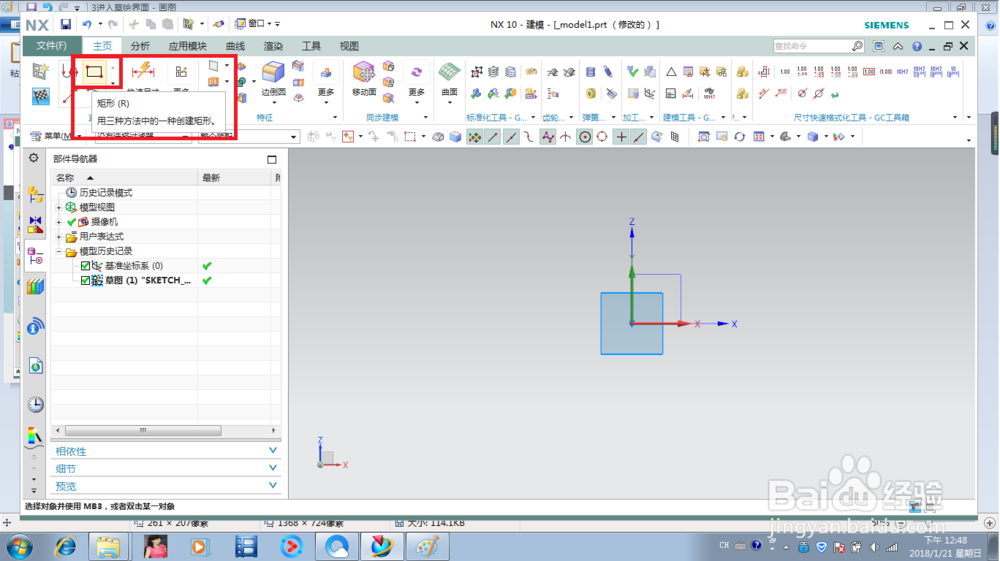The height and width of the screenshot is (561, 1000).
Task: Open the Constraint Navigator sidebar tab
Action: click(36, 224)
